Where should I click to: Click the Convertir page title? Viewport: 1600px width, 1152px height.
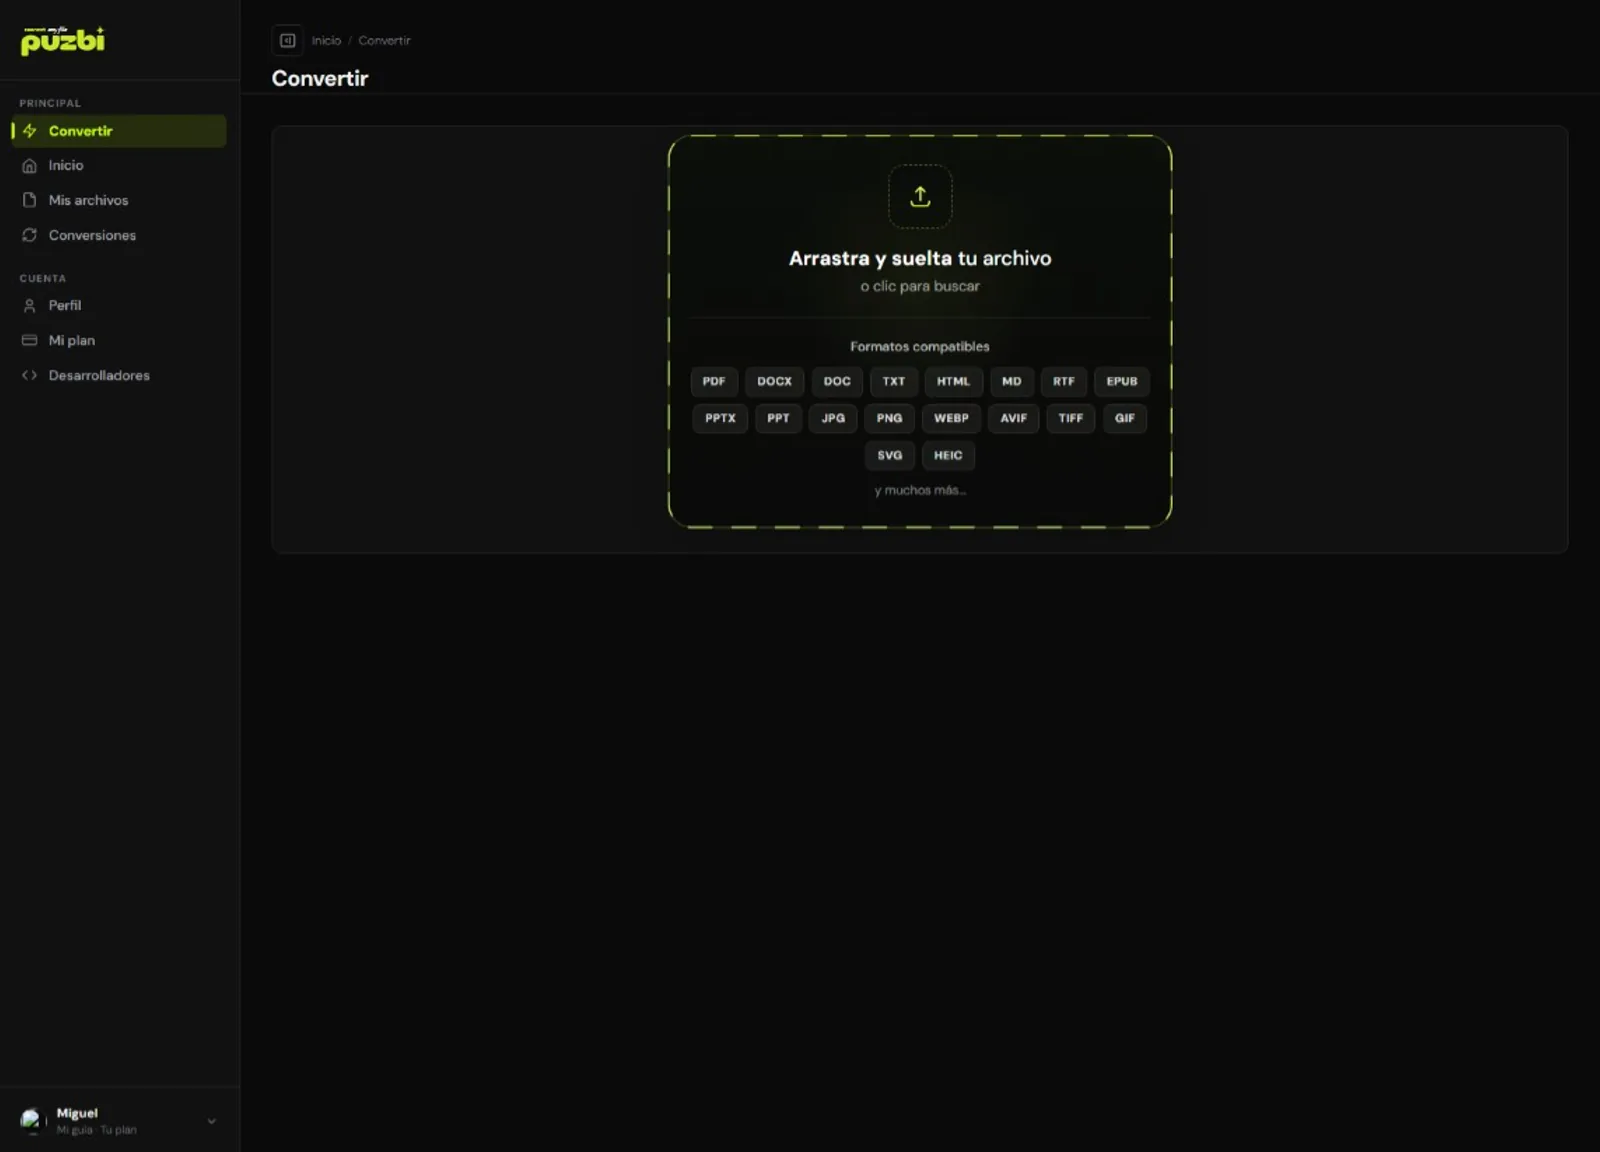[x=320, y=78]
